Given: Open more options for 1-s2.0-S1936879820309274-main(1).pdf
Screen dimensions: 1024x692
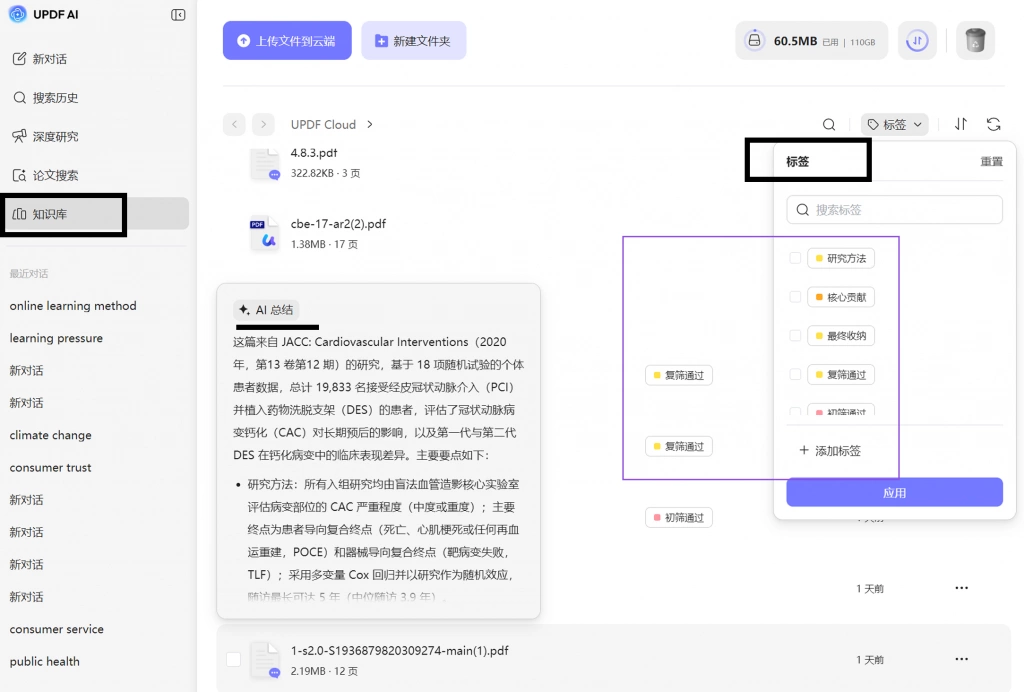Looking at the screenshot, I should coord(961,659).
